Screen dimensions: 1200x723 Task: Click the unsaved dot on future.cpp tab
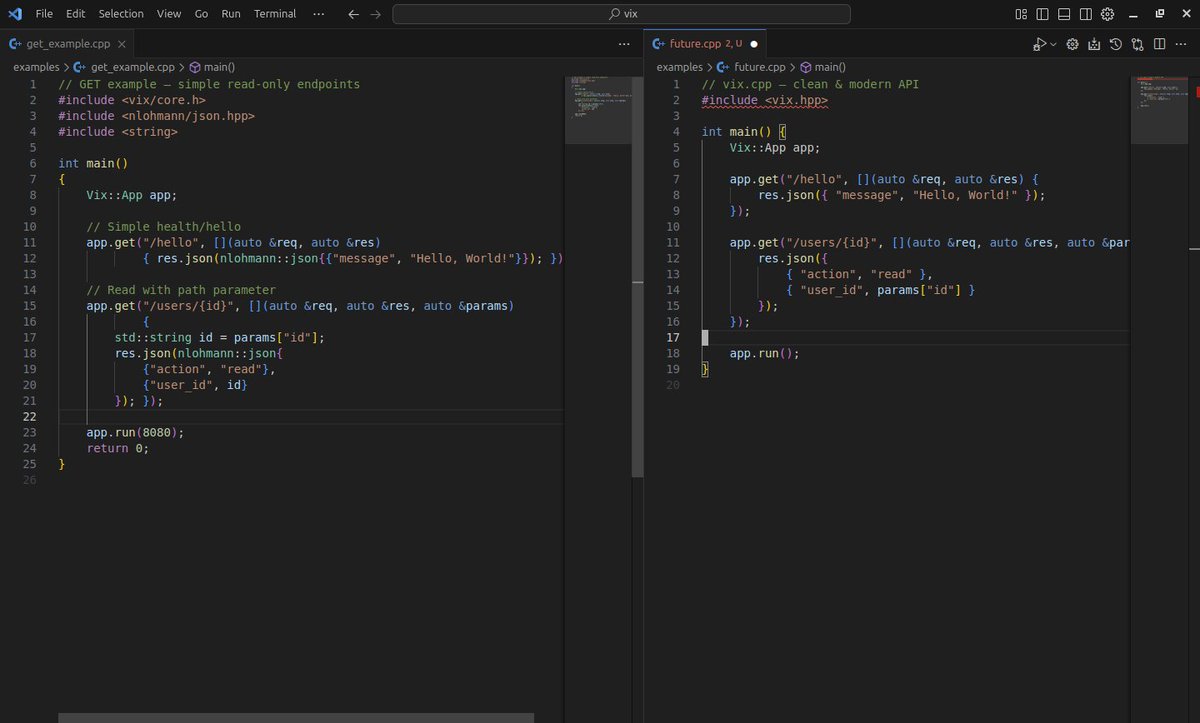click(753, 44)
